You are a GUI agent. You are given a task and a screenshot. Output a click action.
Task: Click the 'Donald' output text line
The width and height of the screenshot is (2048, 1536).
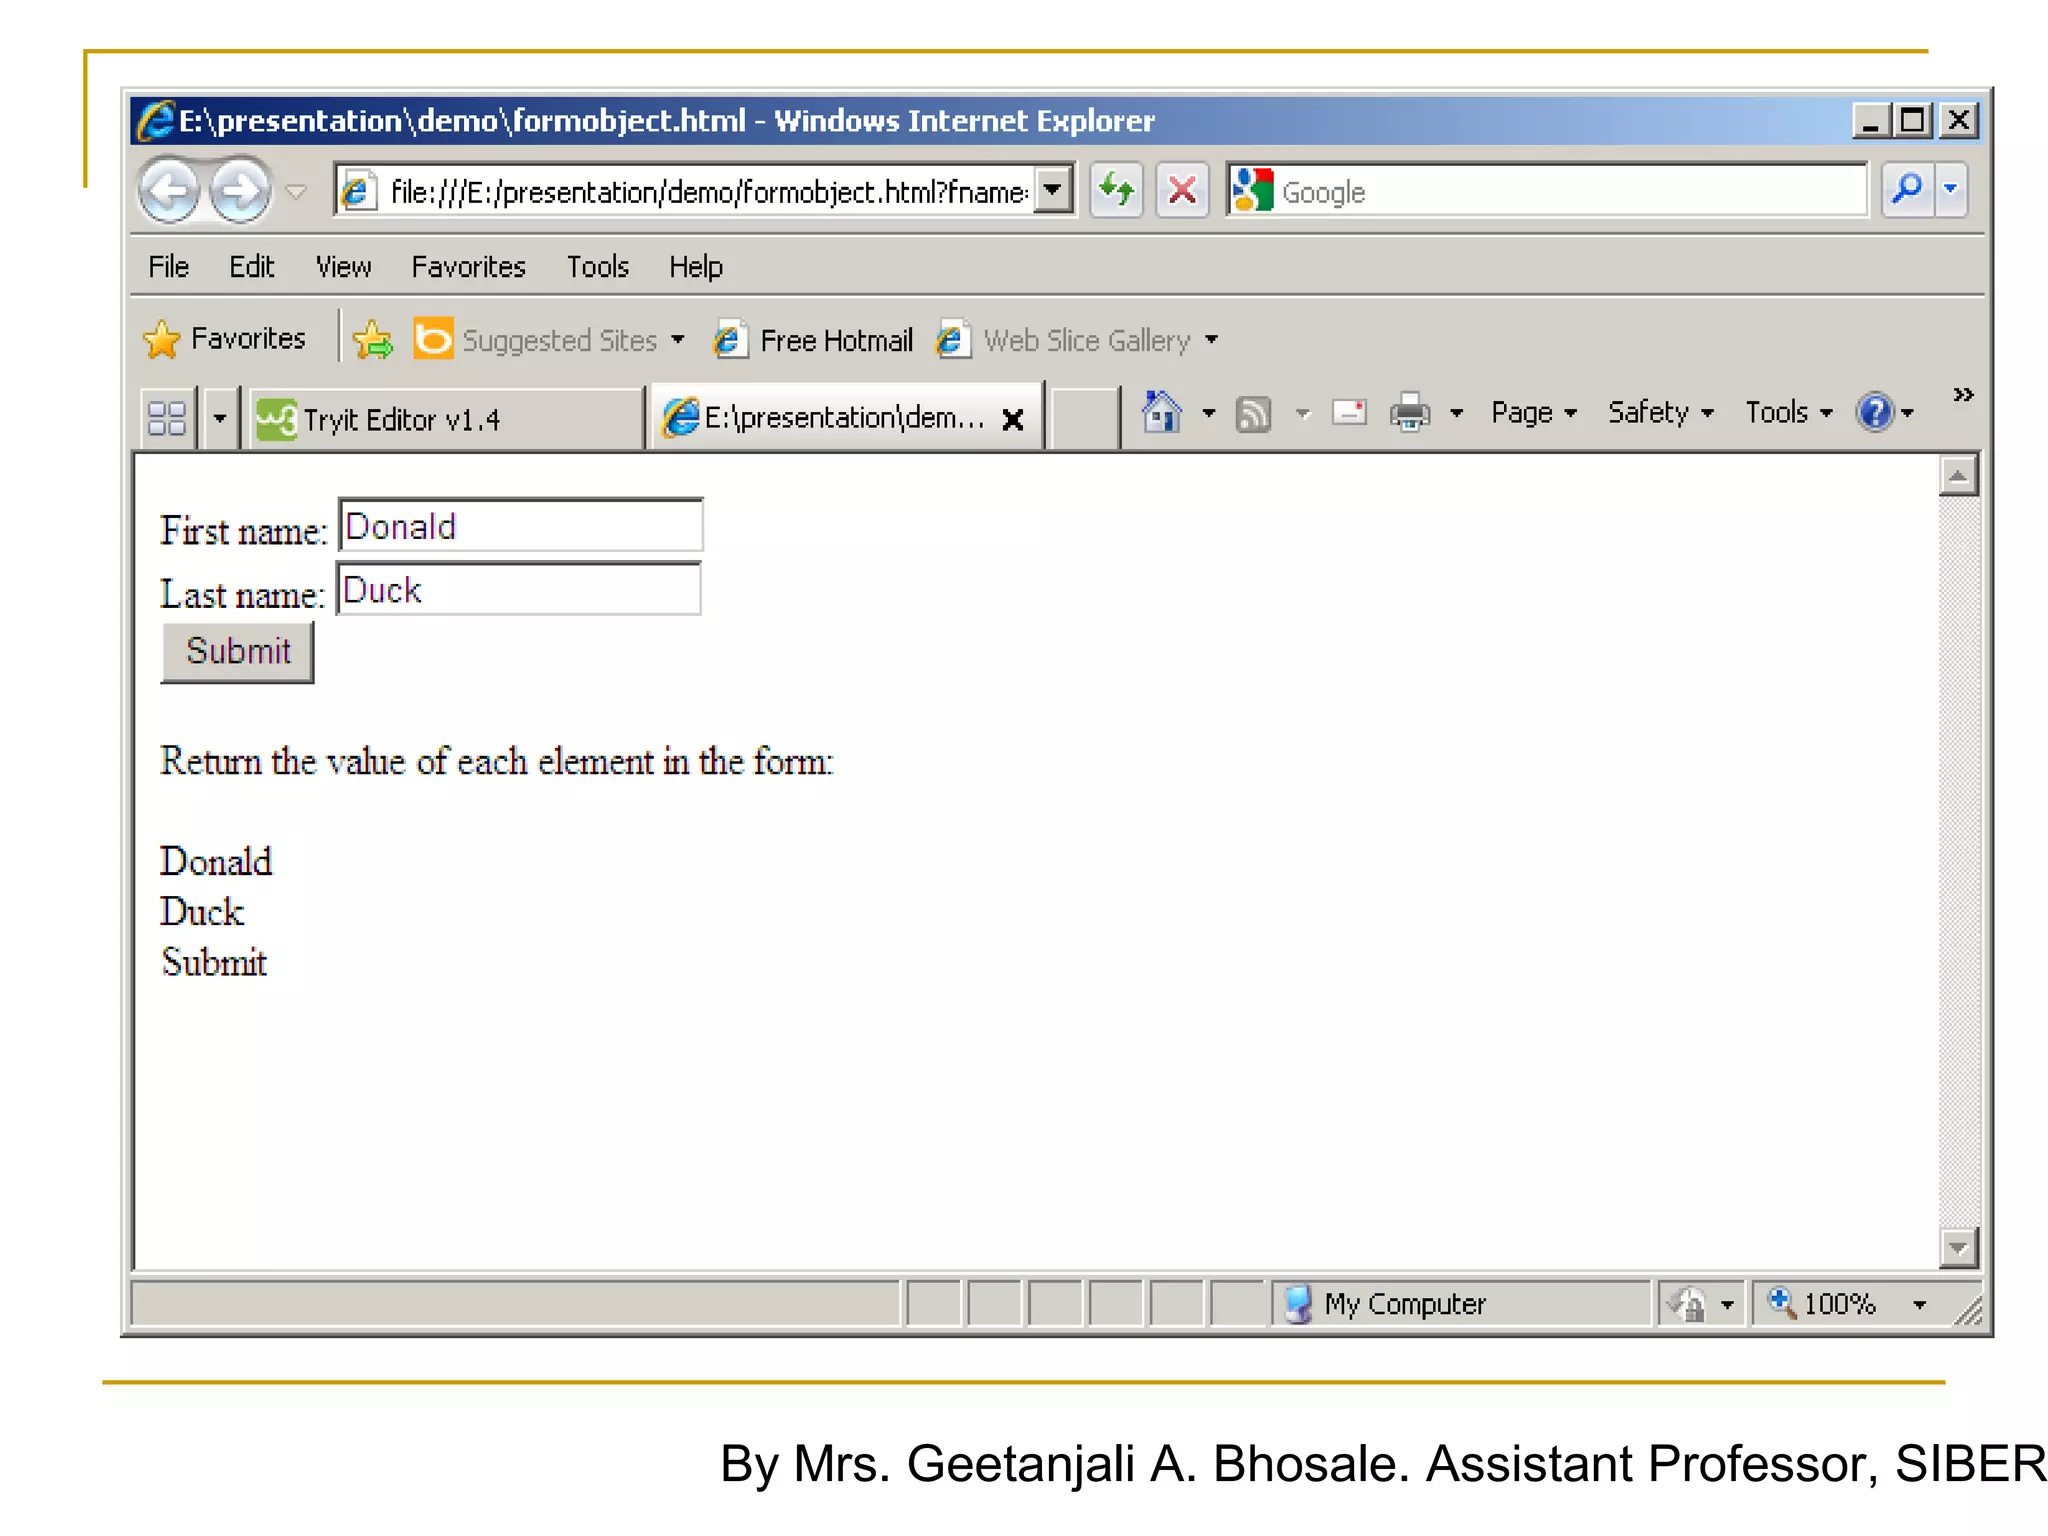(x=216, y=862)
